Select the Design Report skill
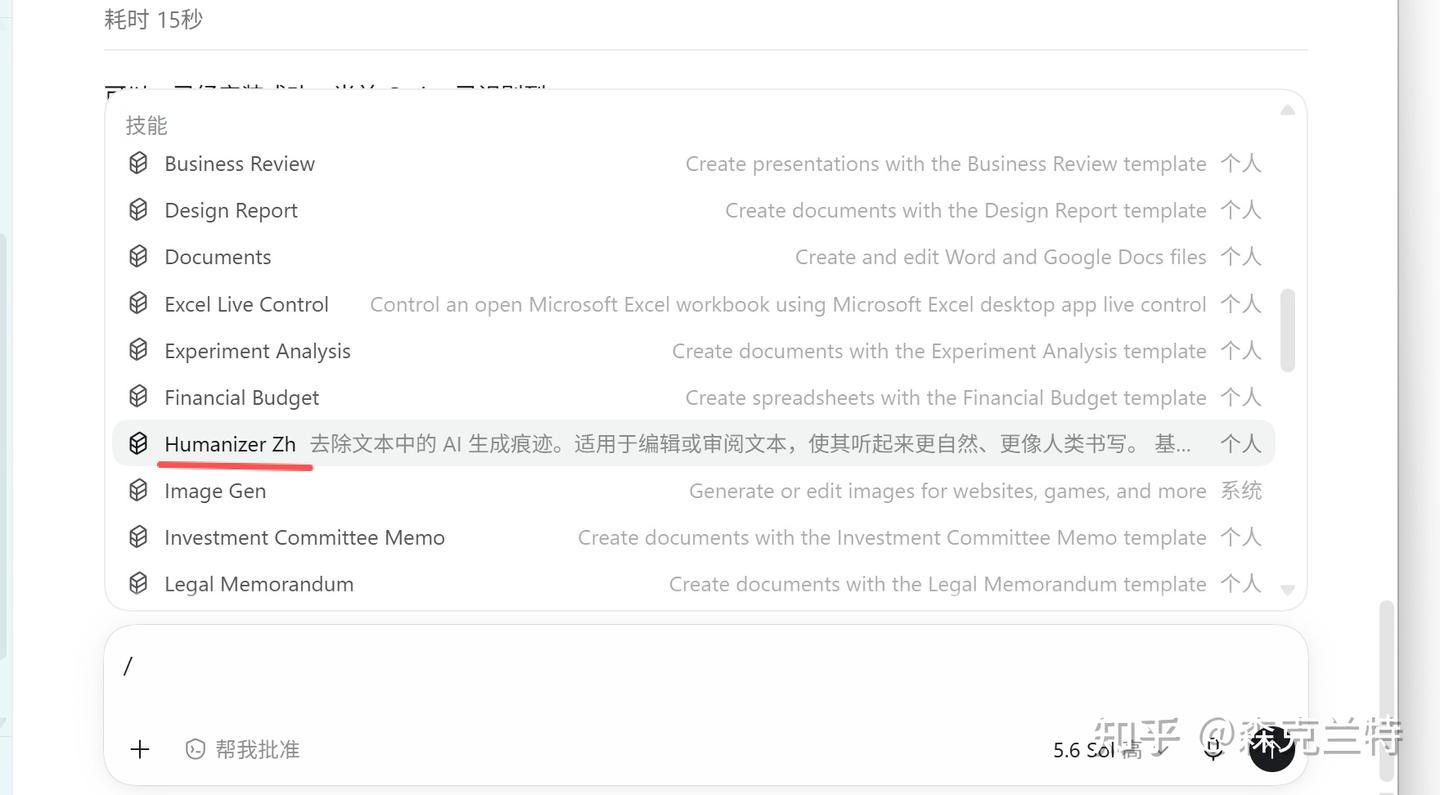The width and height of the screenshot is (1440, 795). [x=694, y=210]
